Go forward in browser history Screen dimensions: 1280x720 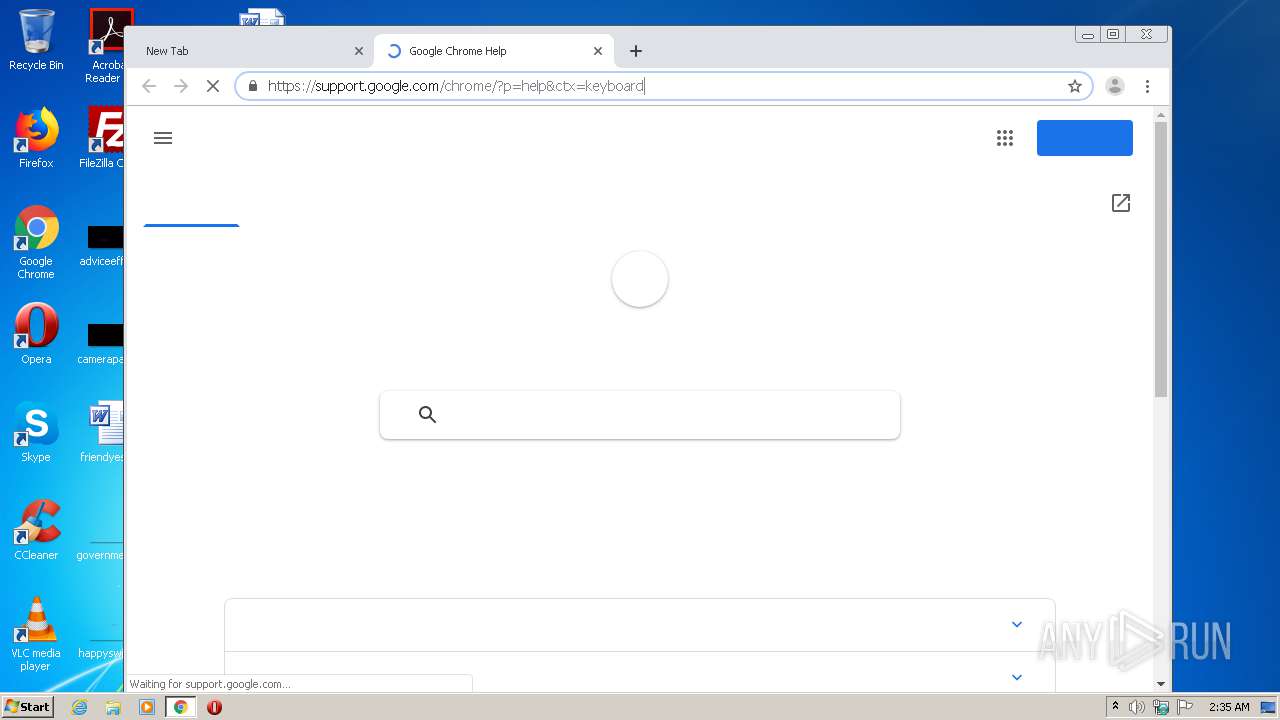click(x=181, y=86)
